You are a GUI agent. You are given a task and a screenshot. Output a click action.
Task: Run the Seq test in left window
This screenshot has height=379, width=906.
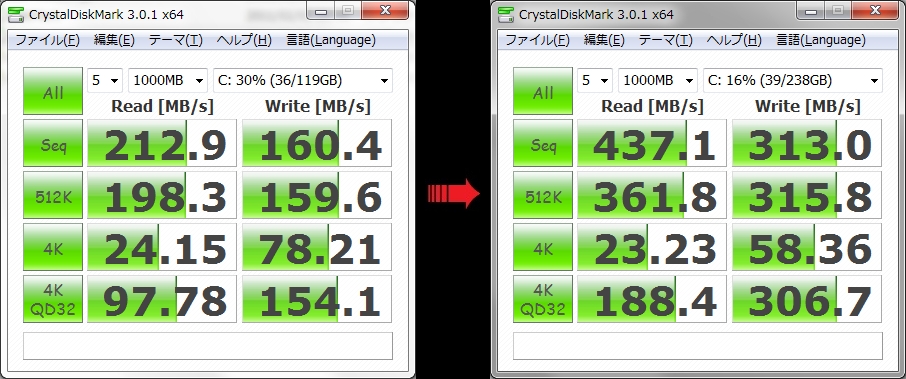point(53,143)
